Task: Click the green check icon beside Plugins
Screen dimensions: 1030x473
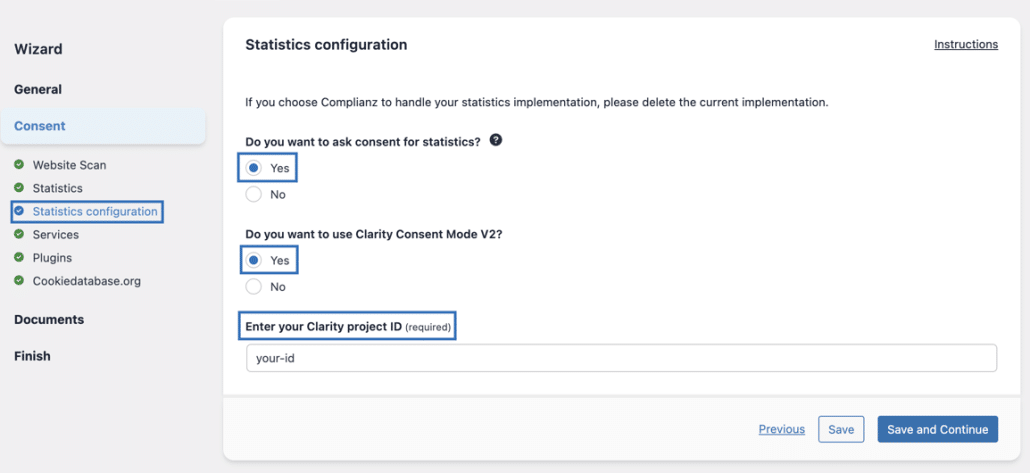Action: click(19, 257)
